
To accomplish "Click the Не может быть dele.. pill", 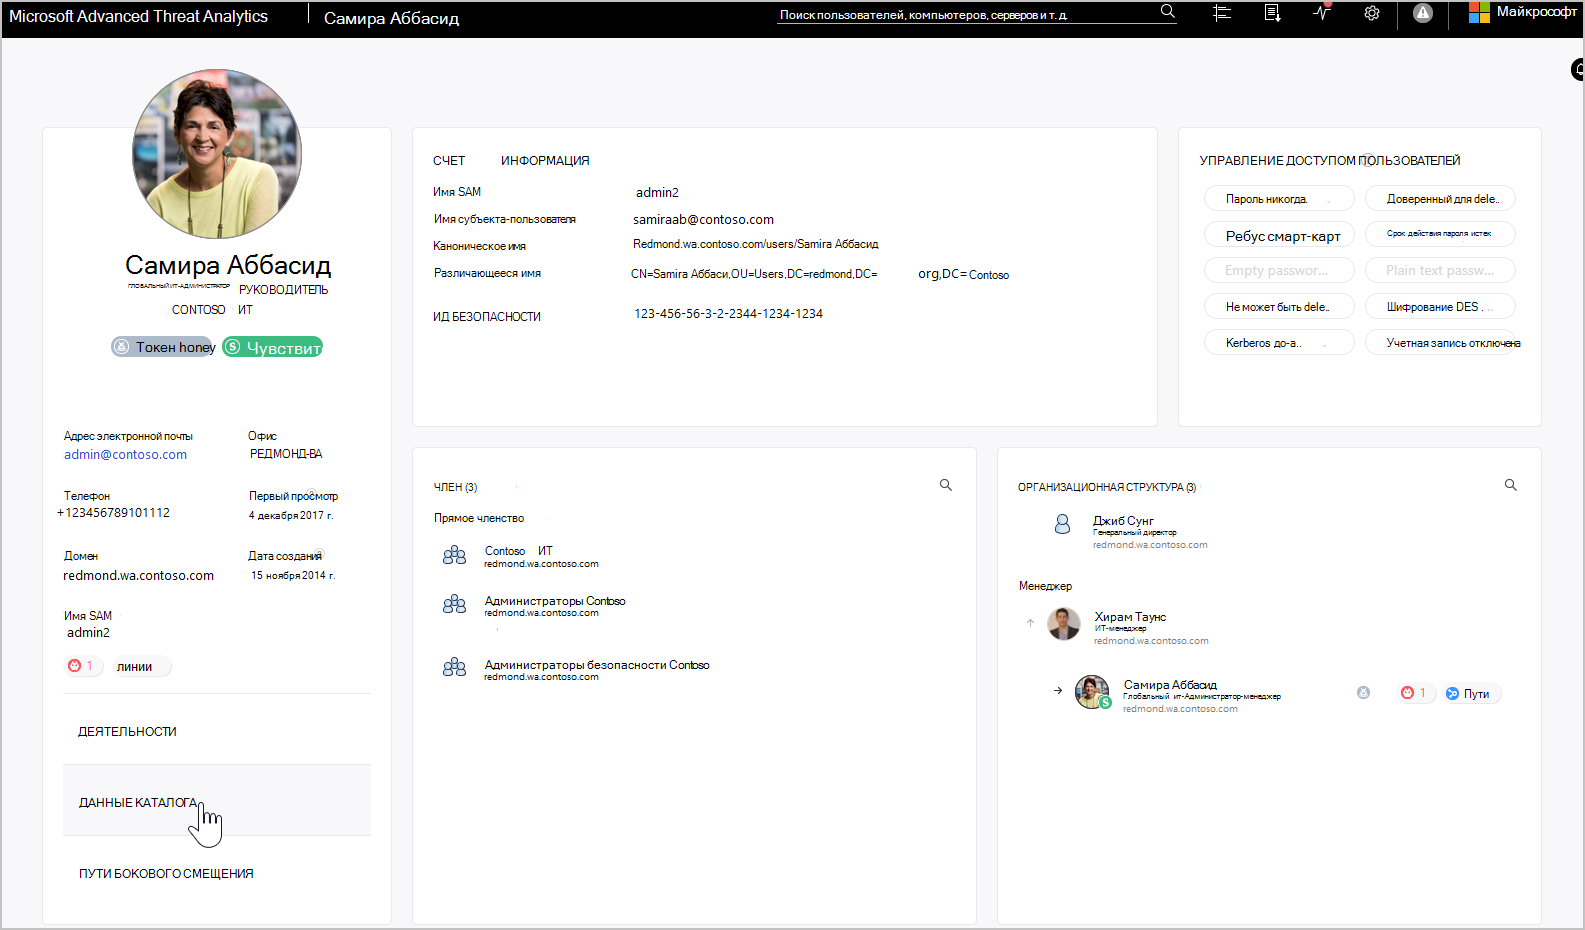I will (x=1279, y=307).
